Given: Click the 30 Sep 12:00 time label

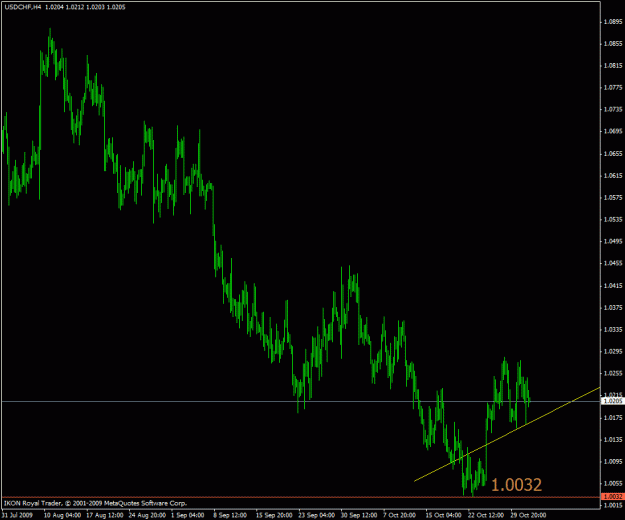Looking at the screenshot, I should [359, 515].
